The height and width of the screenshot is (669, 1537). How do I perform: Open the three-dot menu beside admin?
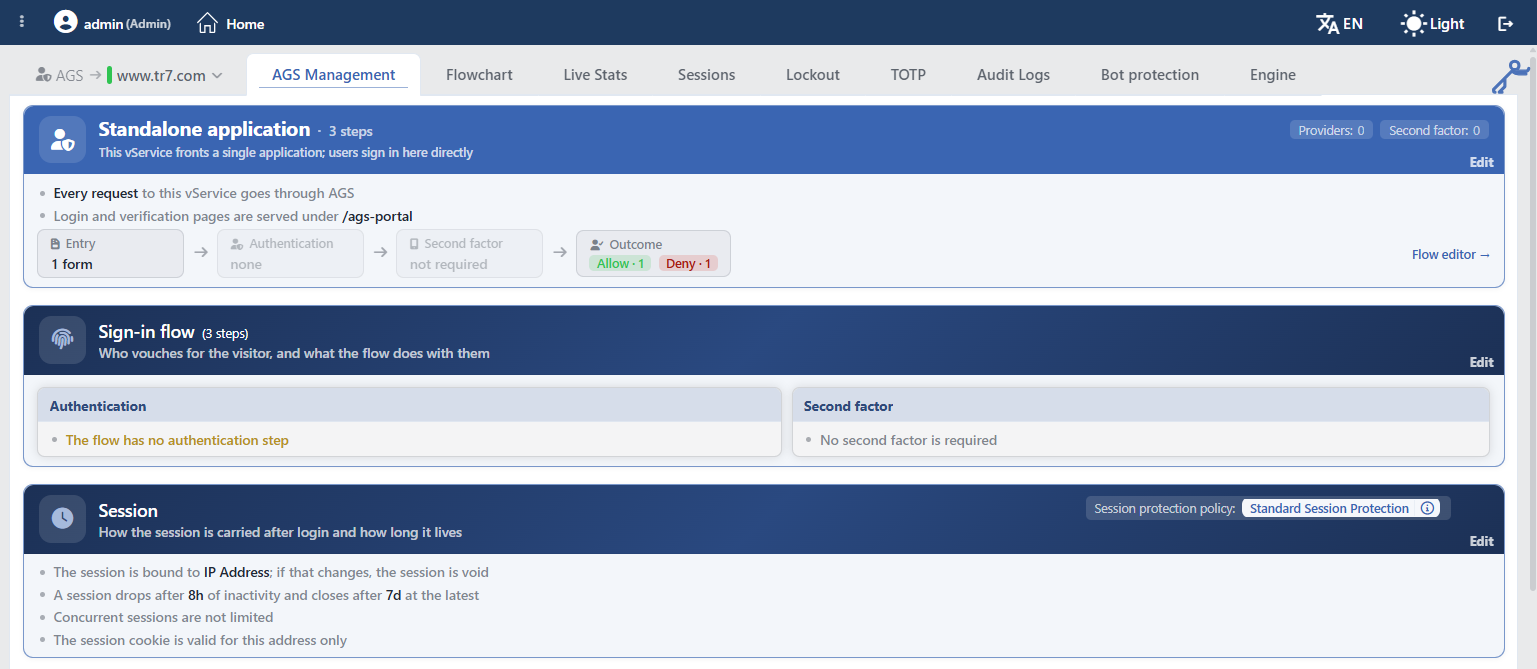point(22,22)
